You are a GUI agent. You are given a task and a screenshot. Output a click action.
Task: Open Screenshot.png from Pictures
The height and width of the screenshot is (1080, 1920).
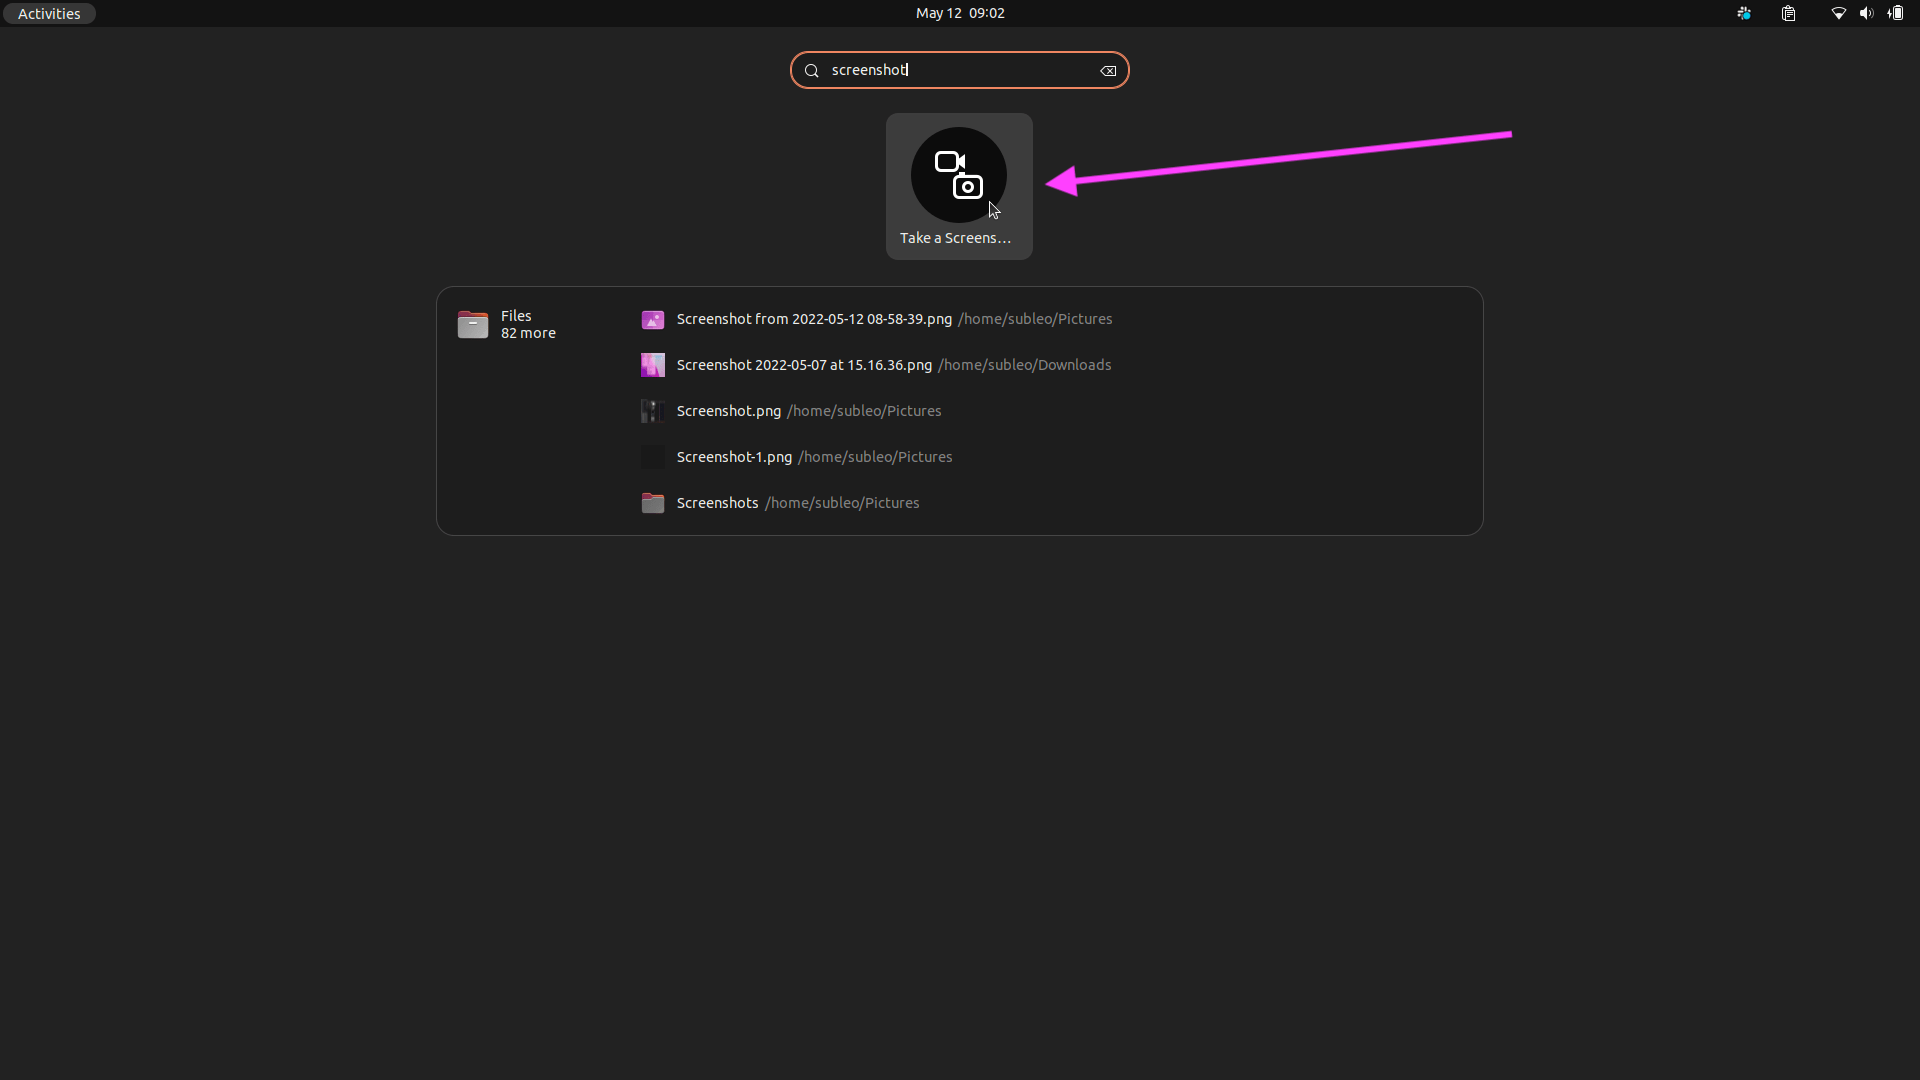tap(729, 411)
